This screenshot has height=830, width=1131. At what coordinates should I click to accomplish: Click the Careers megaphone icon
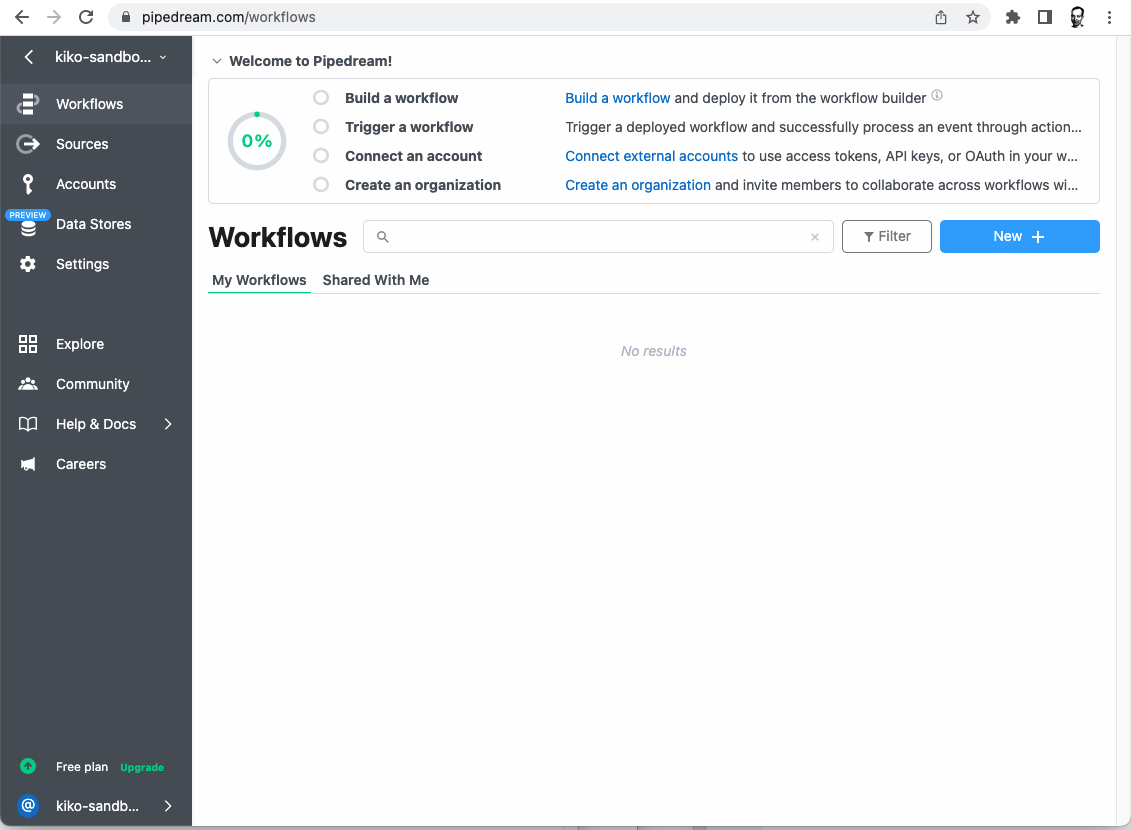click(27, 464)
